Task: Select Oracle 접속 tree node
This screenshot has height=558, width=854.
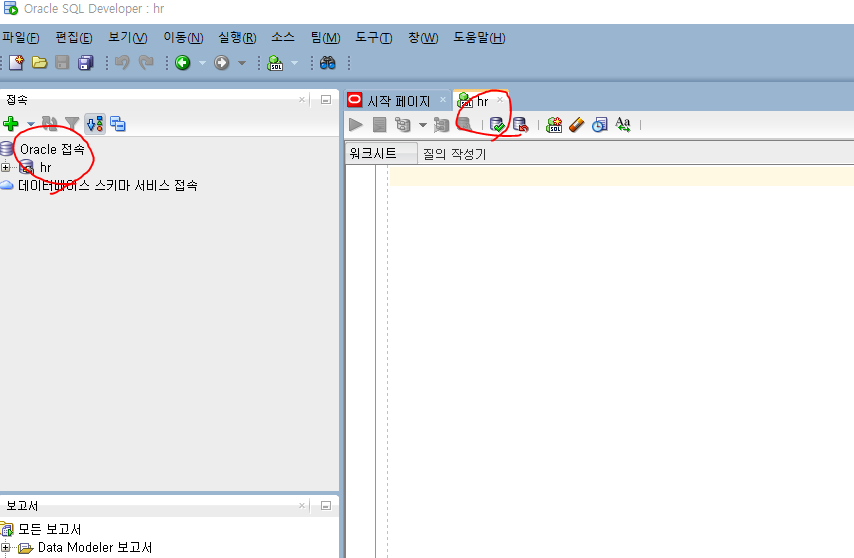Action: (x=52, y=149)
